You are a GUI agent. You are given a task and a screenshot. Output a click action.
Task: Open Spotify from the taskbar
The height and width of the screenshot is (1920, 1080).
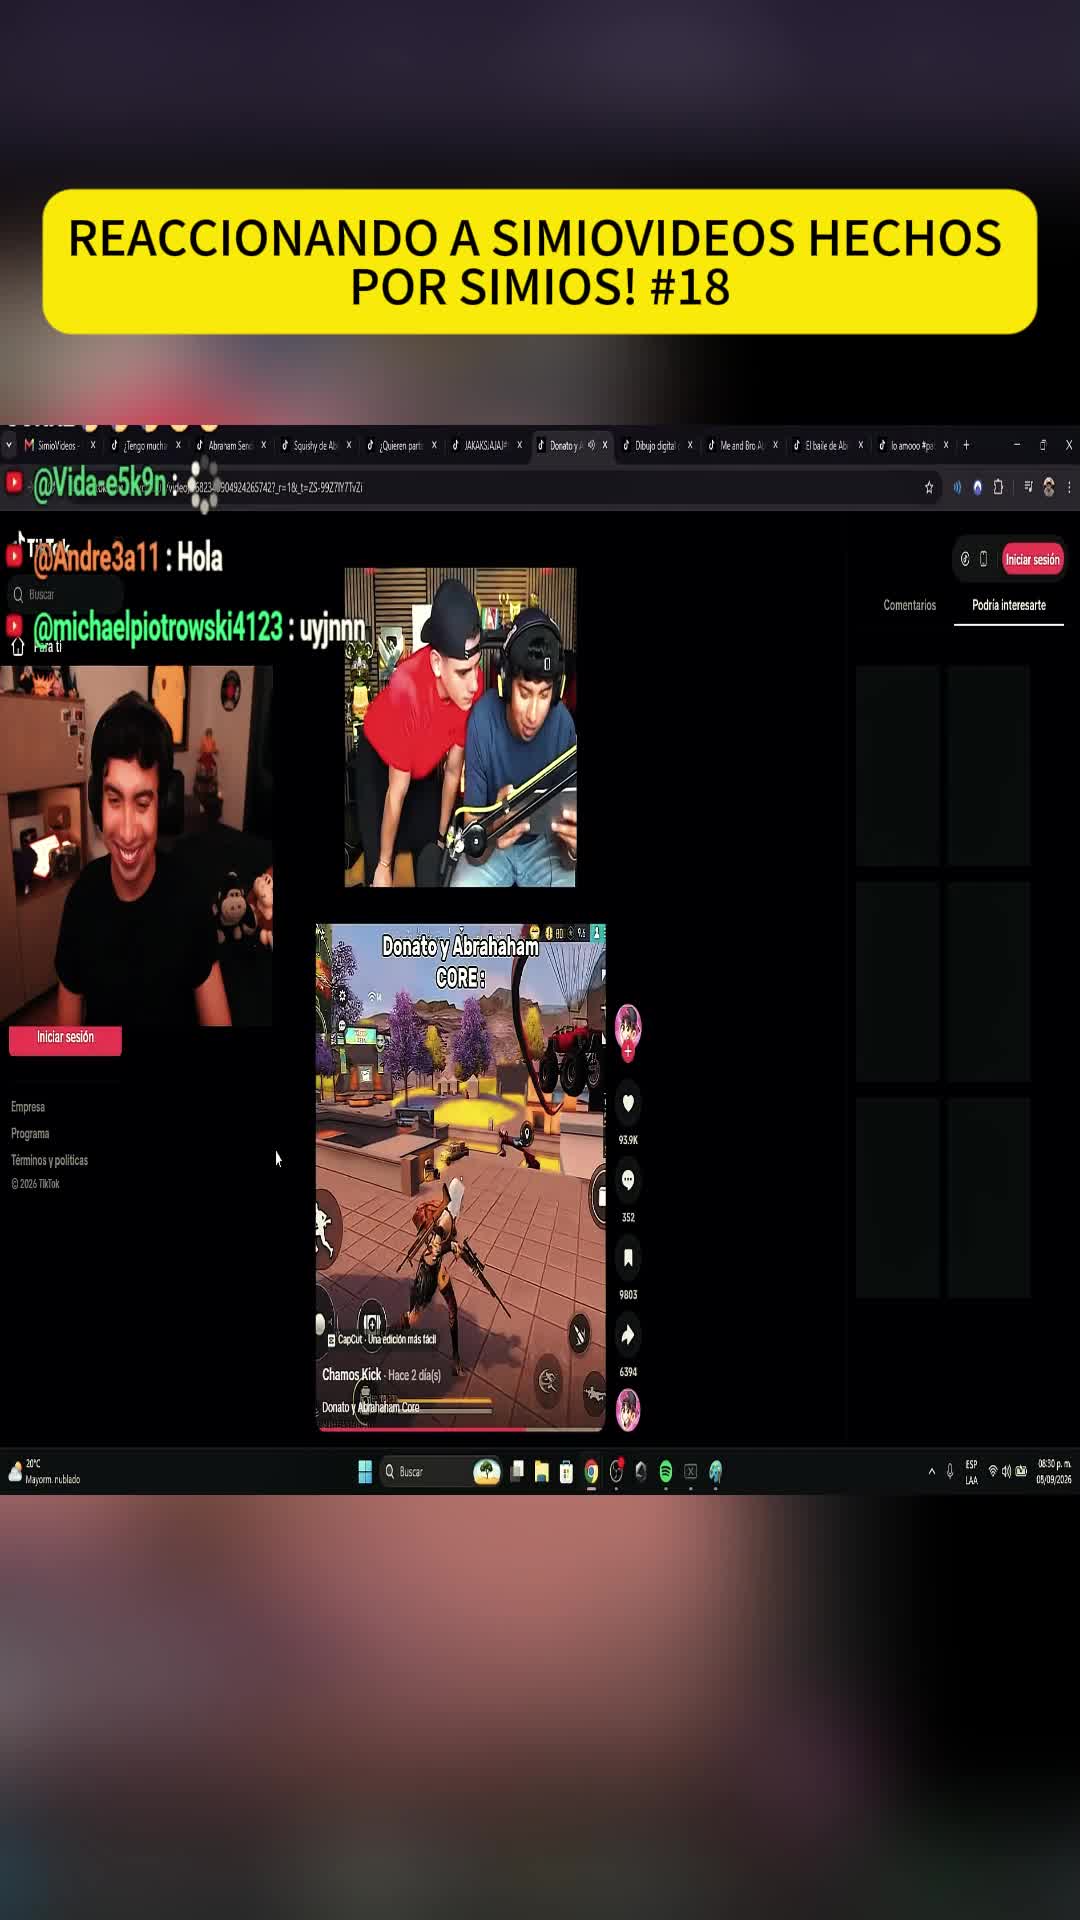(x=666, y=1471)
